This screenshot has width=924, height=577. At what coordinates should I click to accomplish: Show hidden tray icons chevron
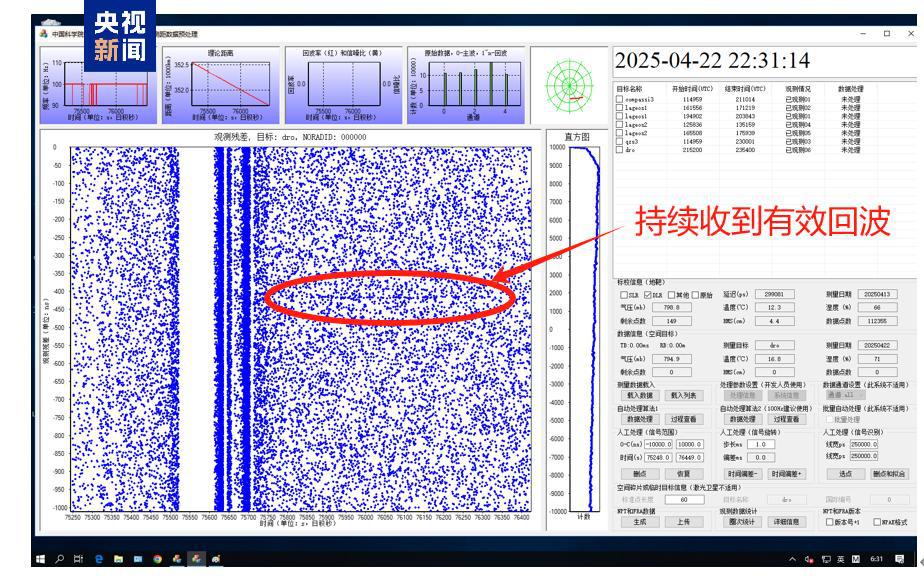click(793, 559)
